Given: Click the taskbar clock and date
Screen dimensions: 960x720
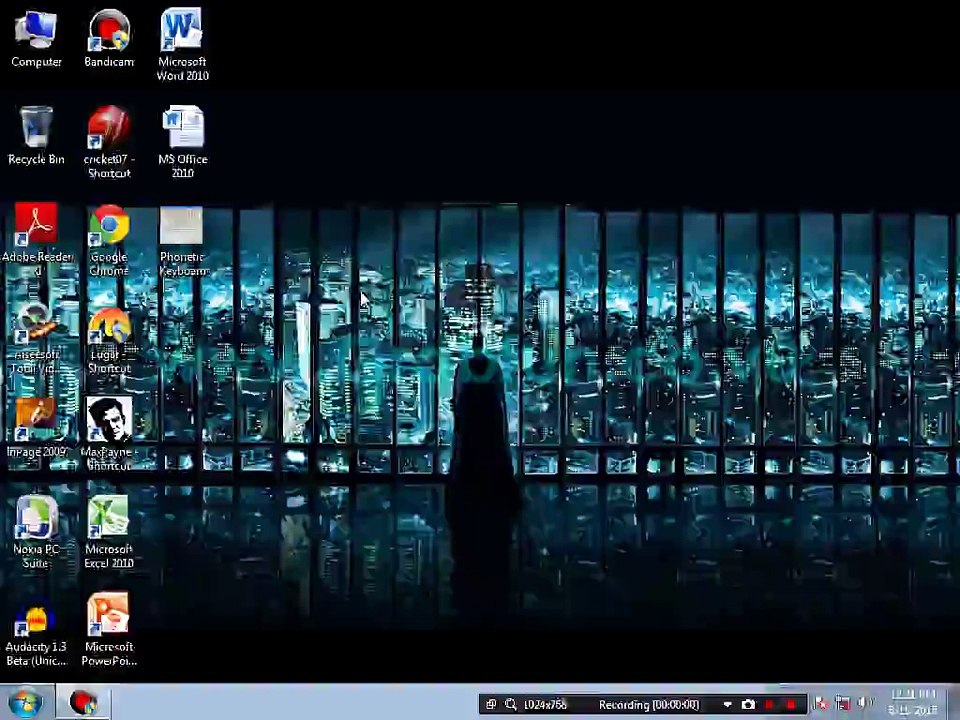Looking at the screenshot, I should (x=913, y=702).
